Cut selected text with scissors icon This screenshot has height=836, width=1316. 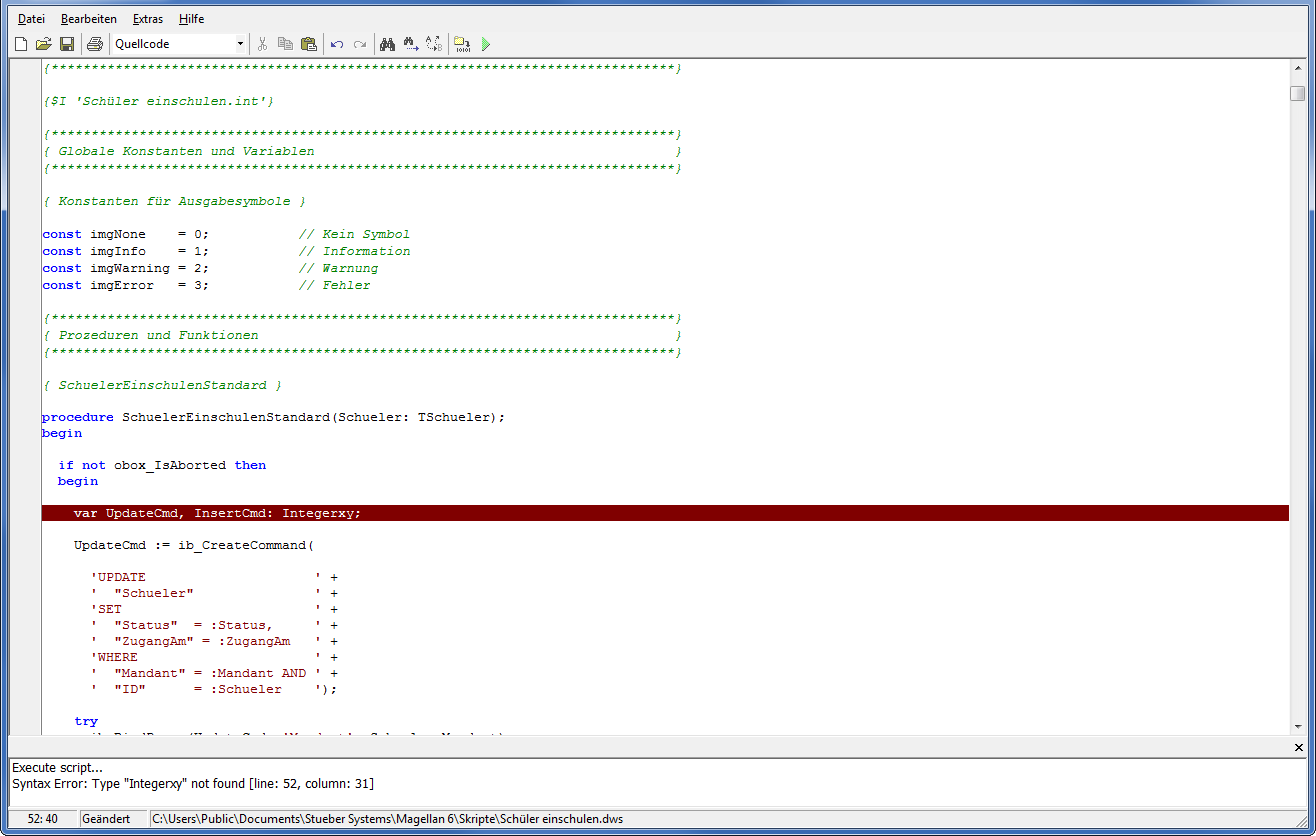pos(263,44)
